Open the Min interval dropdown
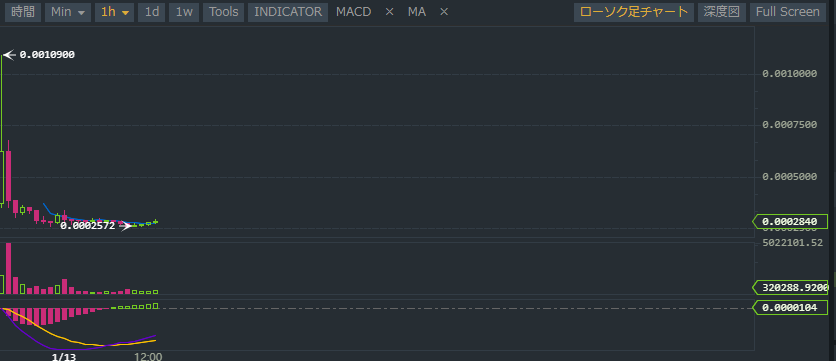836x361 pixels. 68,12
